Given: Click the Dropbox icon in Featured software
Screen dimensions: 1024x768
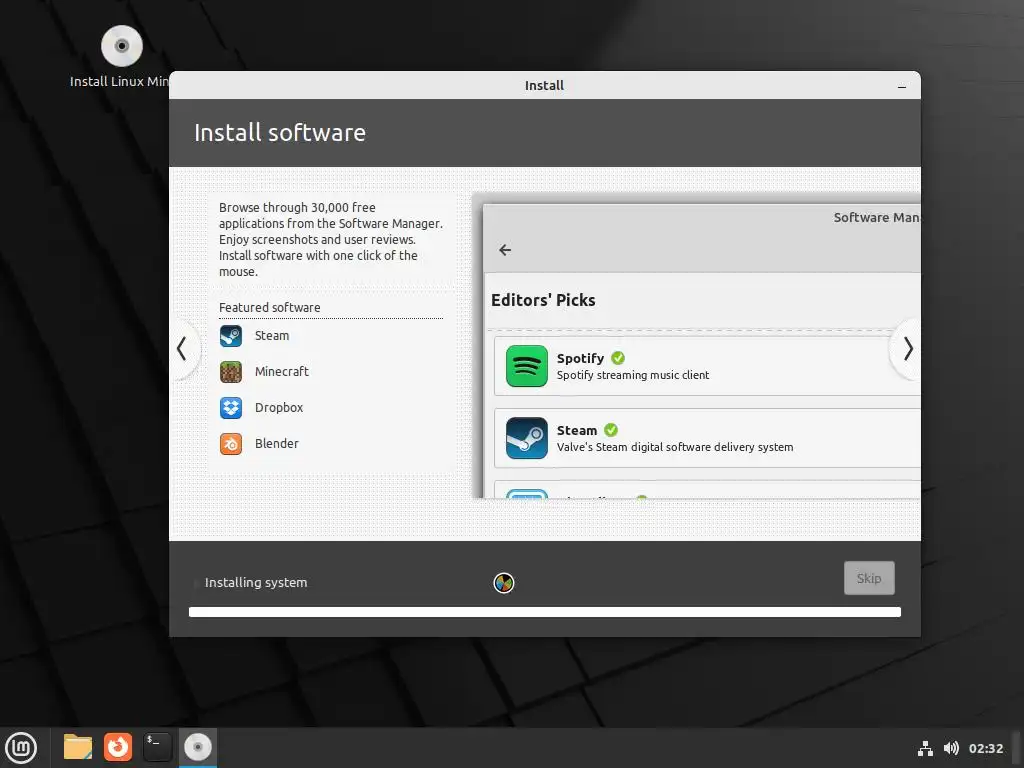Looking at the screenshot, I should click(x=231, y=408).
